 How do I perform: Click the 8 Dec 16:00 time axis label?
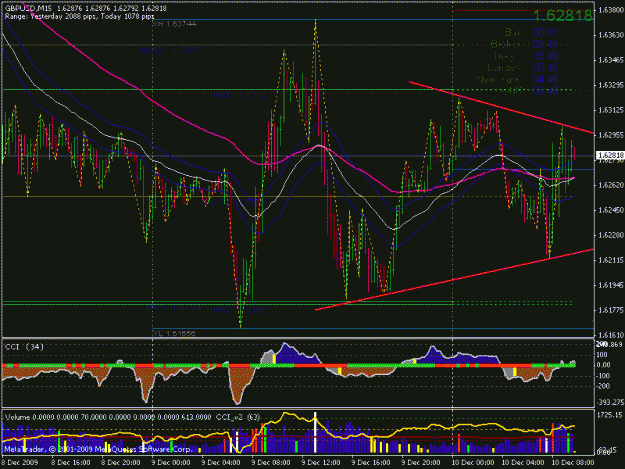point(71,463)
